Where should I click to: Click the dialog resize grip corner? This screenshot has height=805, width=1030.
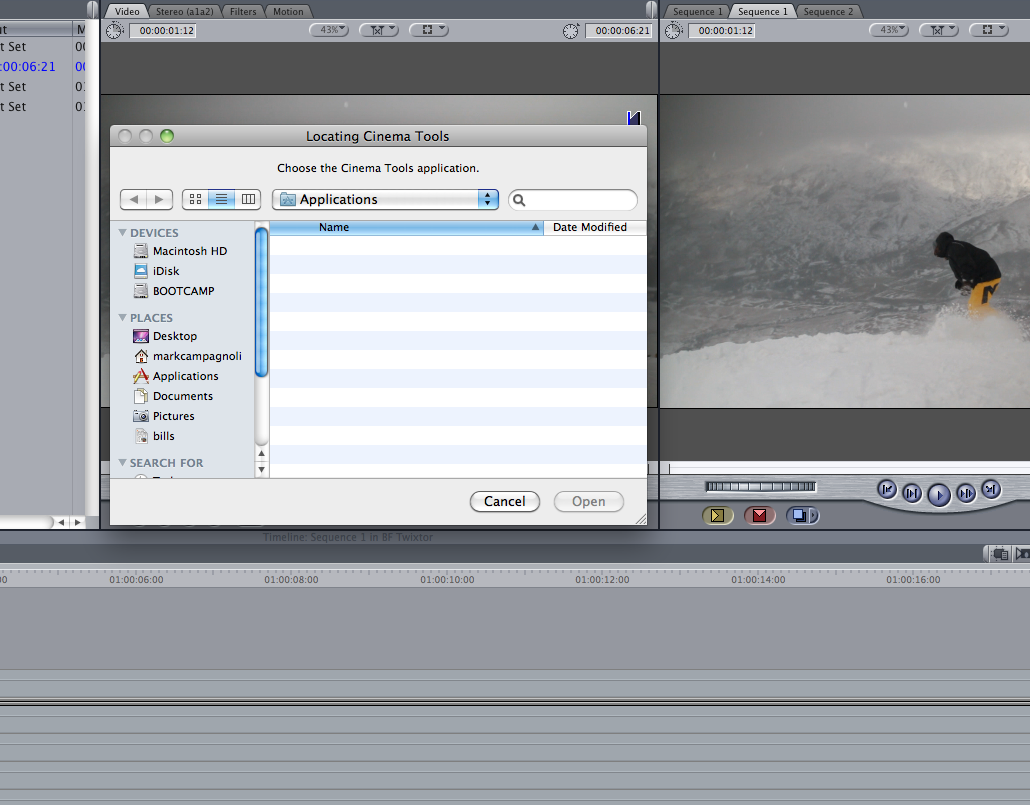coord(640,518)
